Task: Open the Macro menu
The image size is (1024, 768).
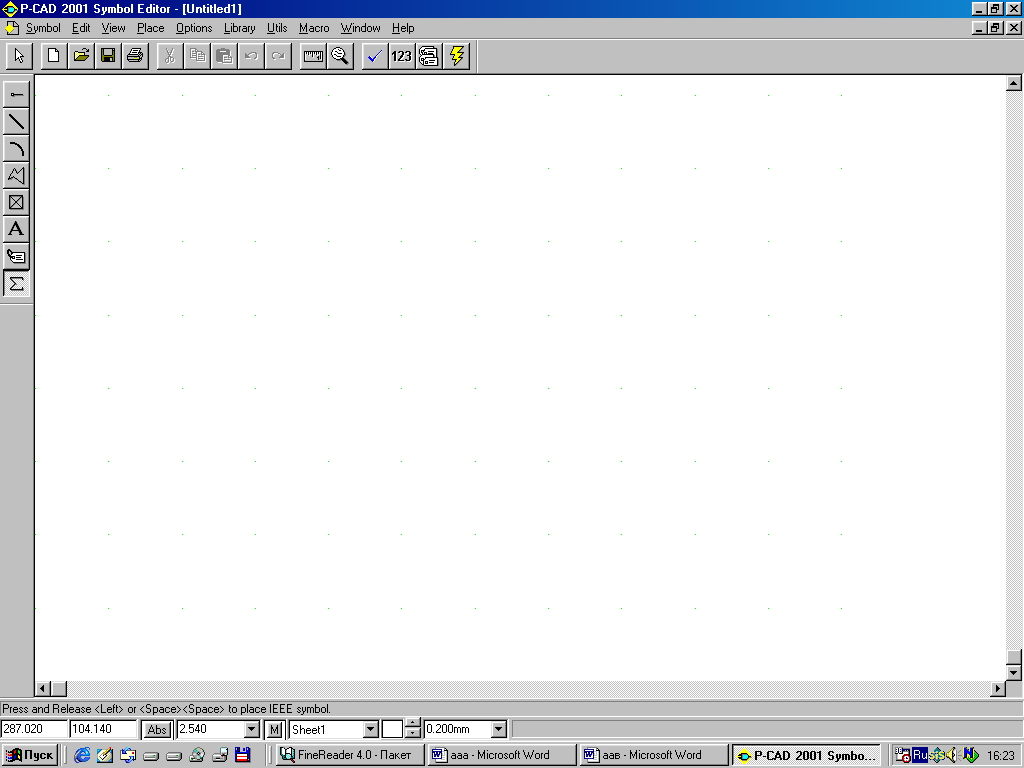Action: point(314,28)
